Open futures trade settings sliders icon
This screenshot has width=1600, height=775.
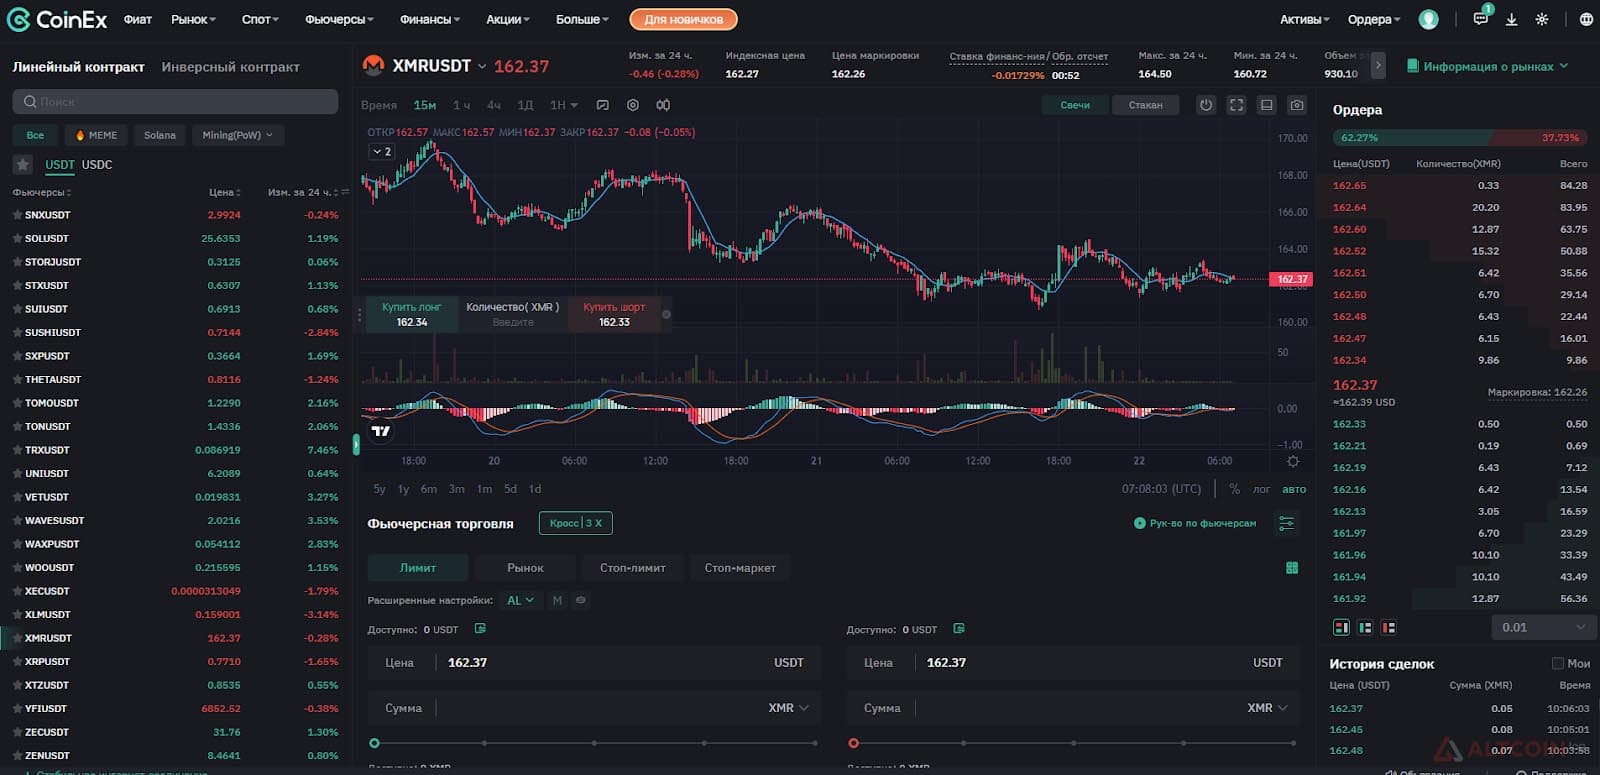click(x=1286, y=523)
